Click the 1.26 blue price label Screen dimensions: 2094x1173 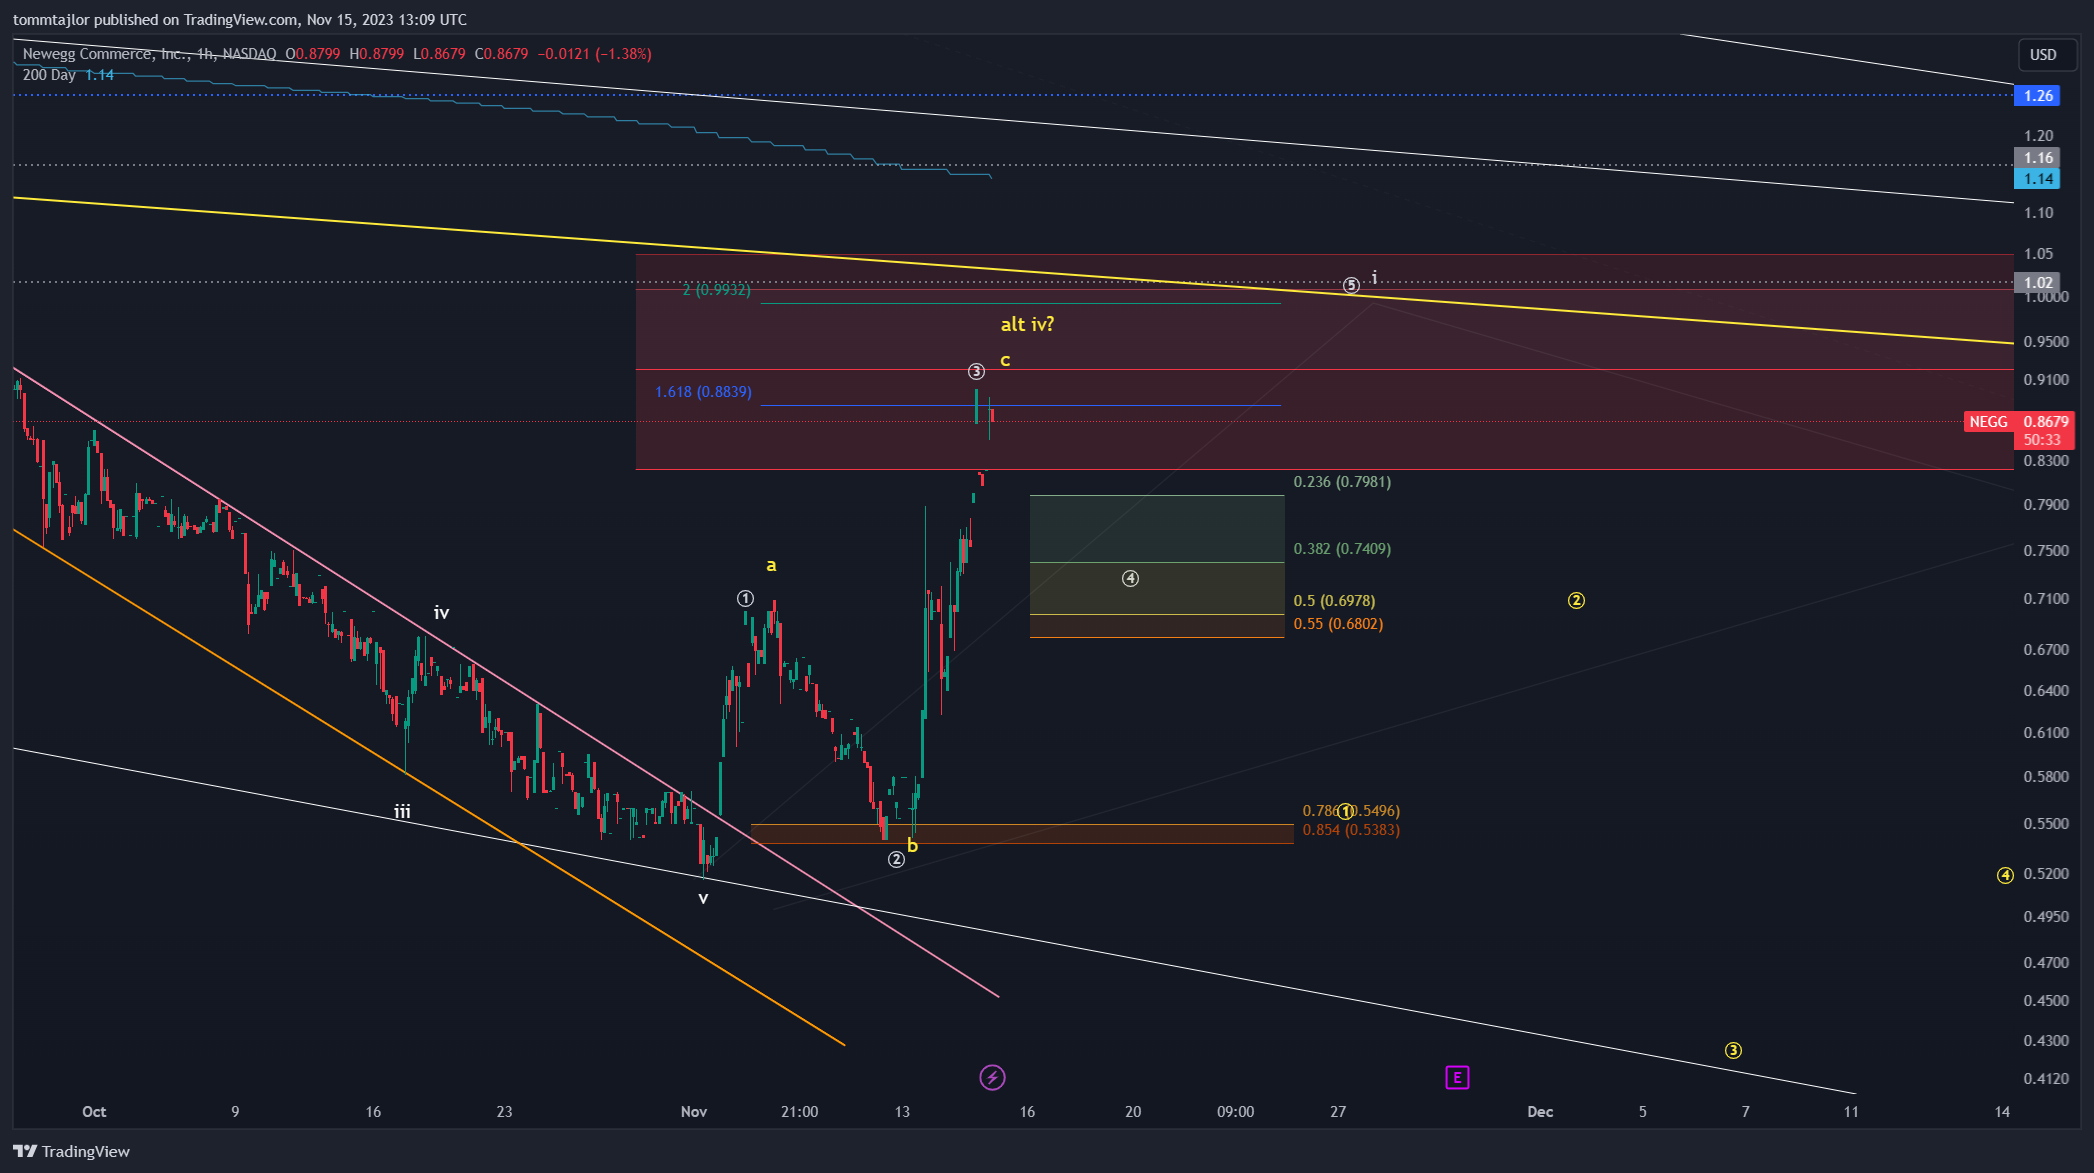pyautogui.click(x=2037, y=96)
